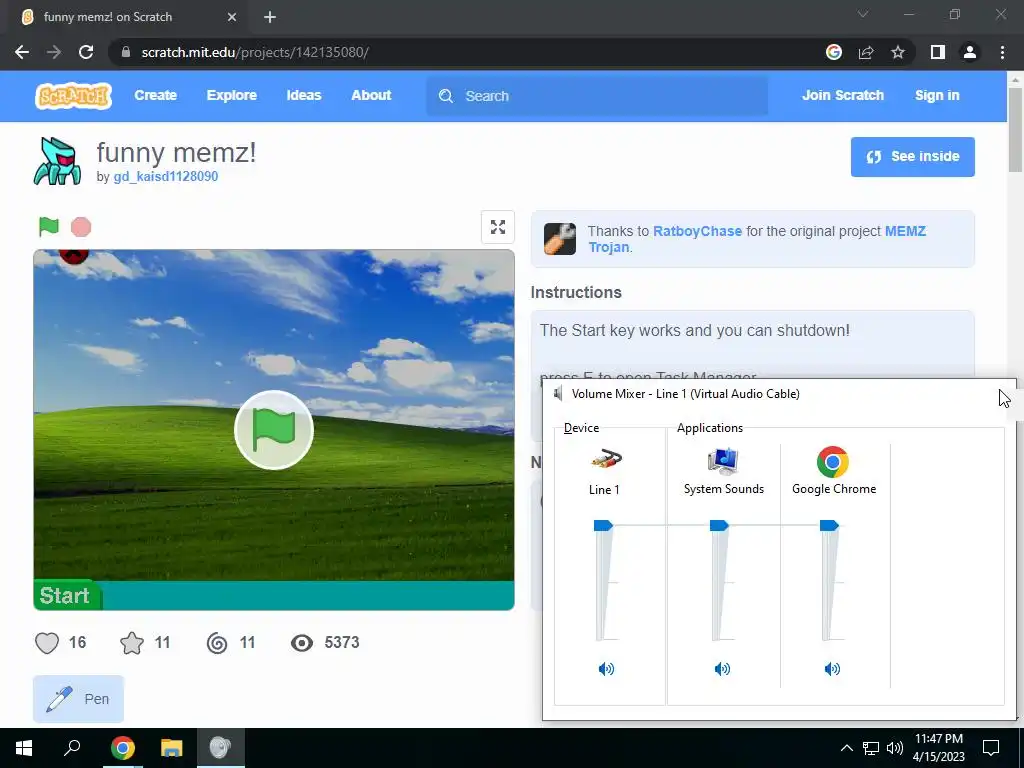Open gd_kaisd1128090 profile link

(166, 176)
